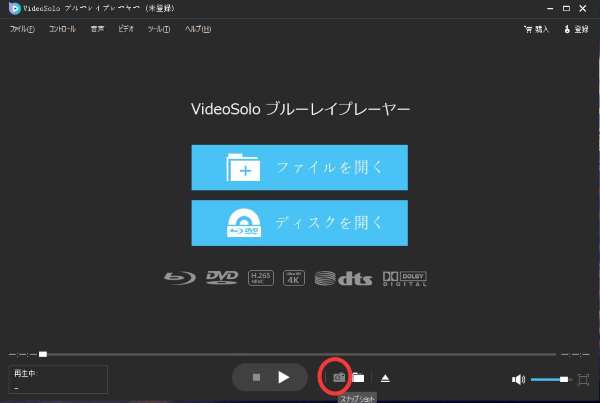The height and width of the screenshot is (403, 600).
Task: Open the ディスクを開く button
Action: [x=300, y=223]
